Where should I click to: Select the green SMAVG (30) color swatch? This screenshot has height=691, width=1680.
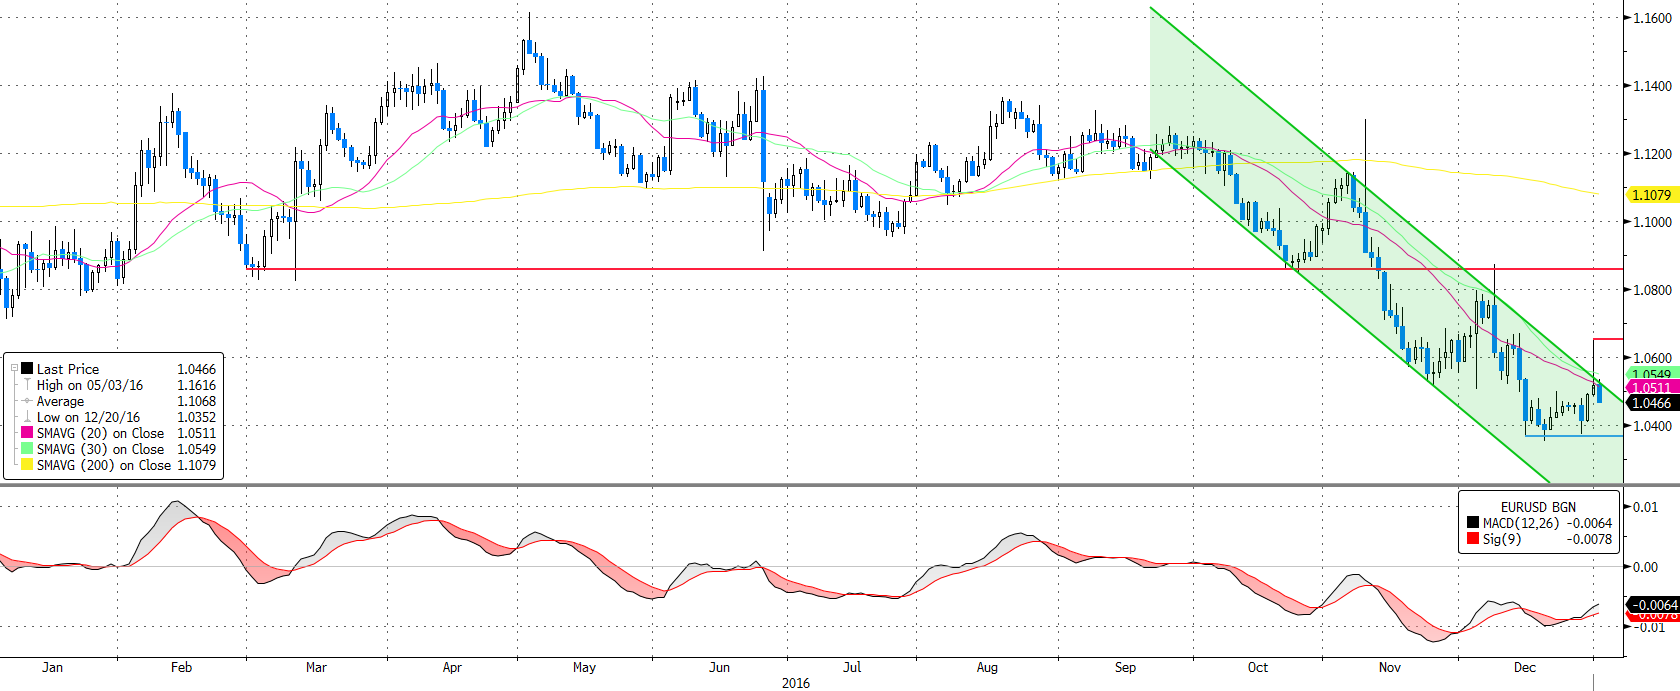click(x=27, y=448)
